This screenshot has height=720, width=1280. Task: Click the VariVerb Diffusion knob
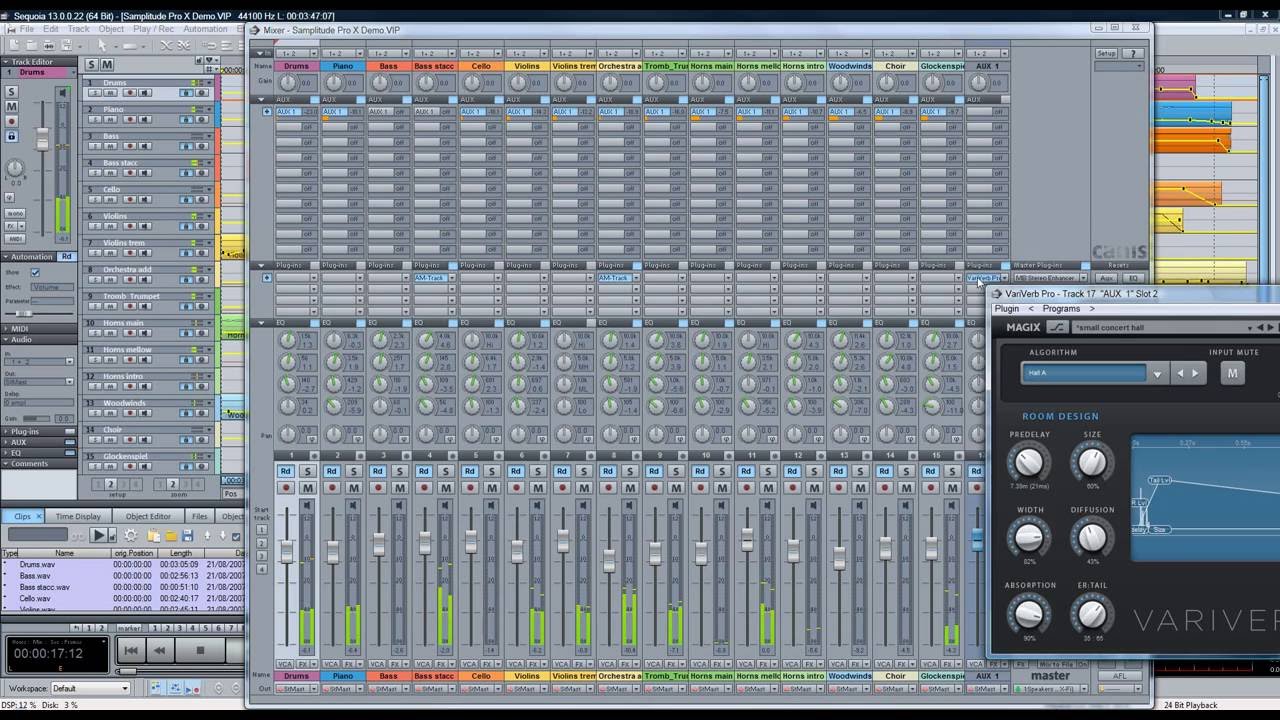[x=1092, y=538]
